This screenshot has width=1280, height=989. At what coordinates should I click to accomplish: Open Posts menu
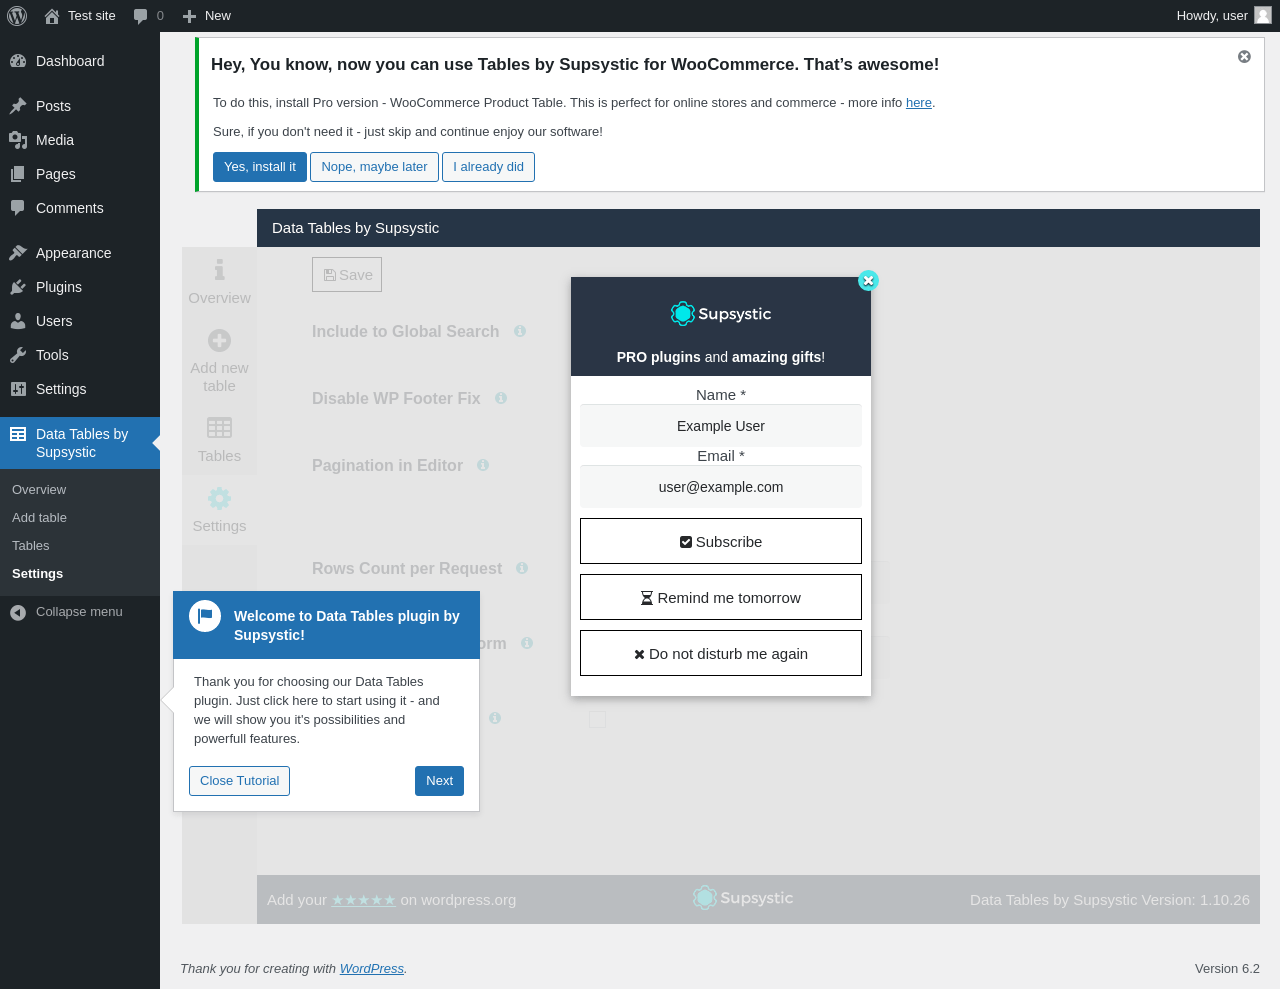point(80,106)
